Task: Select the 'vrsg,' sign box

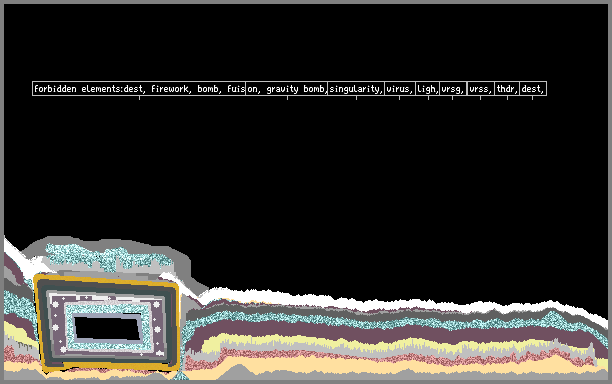Action: point(453,89)
